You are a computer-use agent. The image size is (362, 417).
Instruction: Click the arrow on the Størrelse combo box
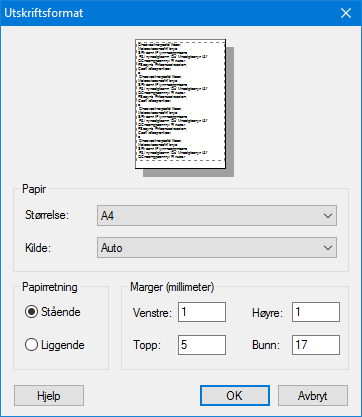pos(328,216)
